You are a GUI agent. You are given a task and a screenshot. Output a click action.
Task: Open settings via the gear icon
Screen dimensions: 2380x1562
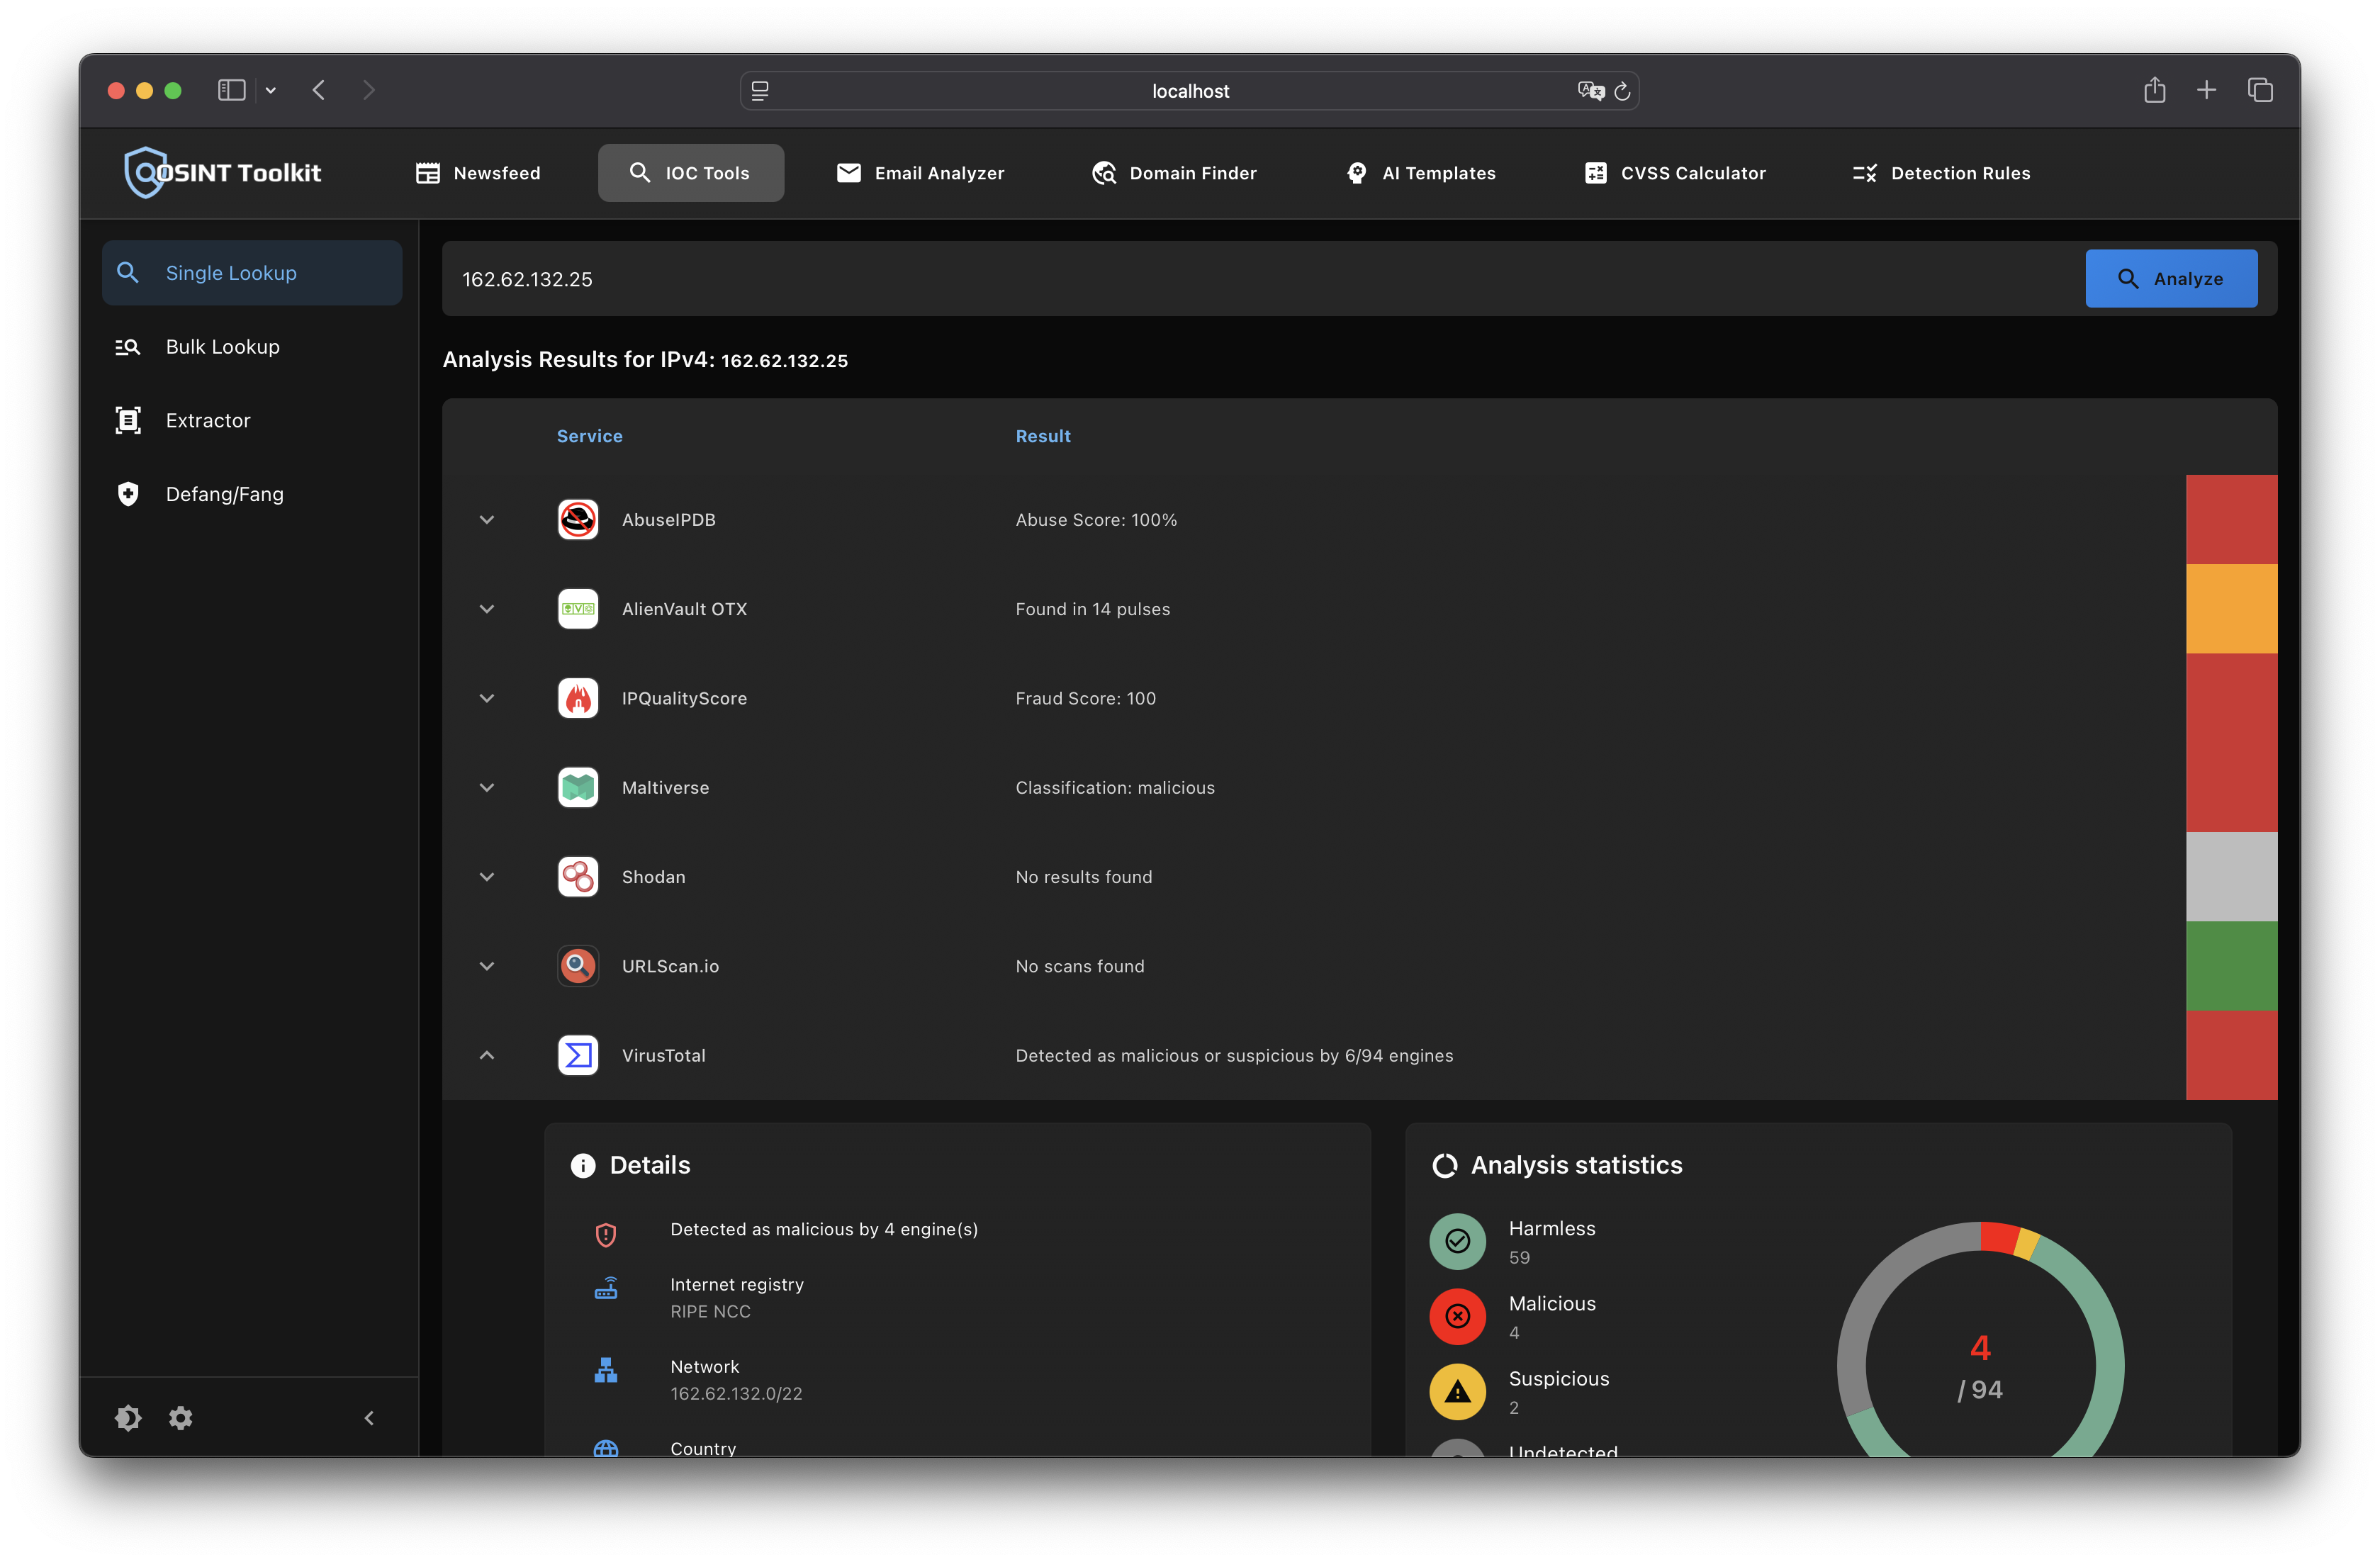181,1418
